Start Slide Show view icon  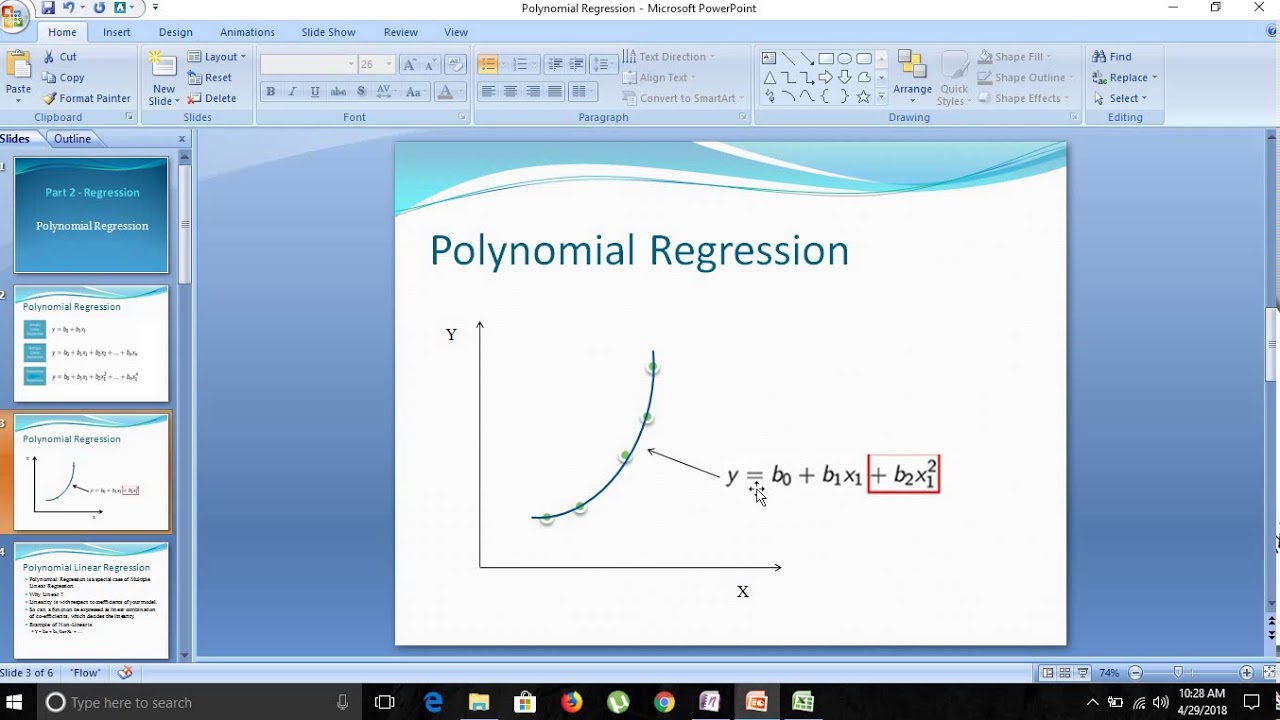(x=1083, y=673)
